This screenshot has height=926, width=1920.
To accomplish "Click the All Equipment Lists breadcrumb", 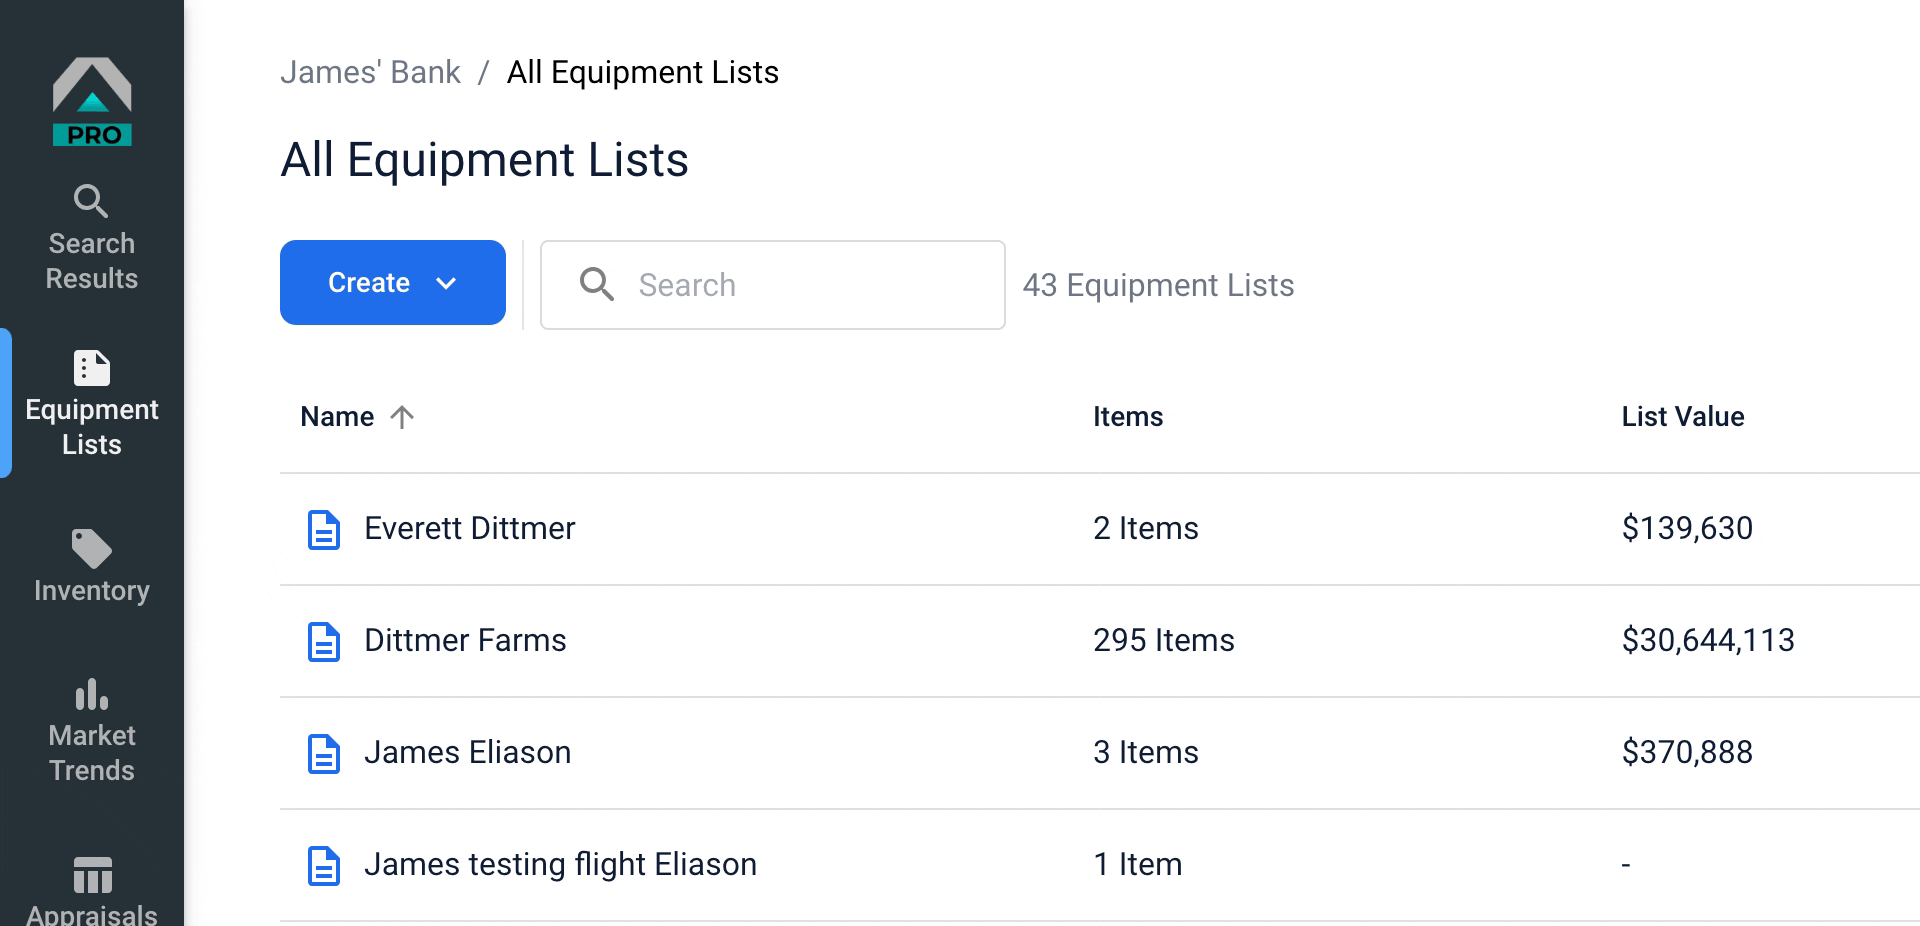I will [642, 72].
